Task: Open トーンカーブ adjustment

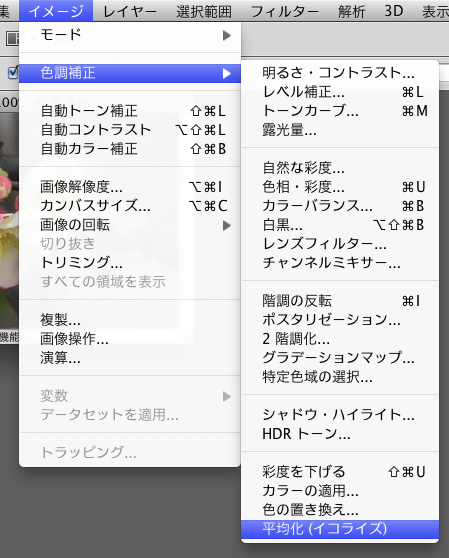Action: pos(340,111)
